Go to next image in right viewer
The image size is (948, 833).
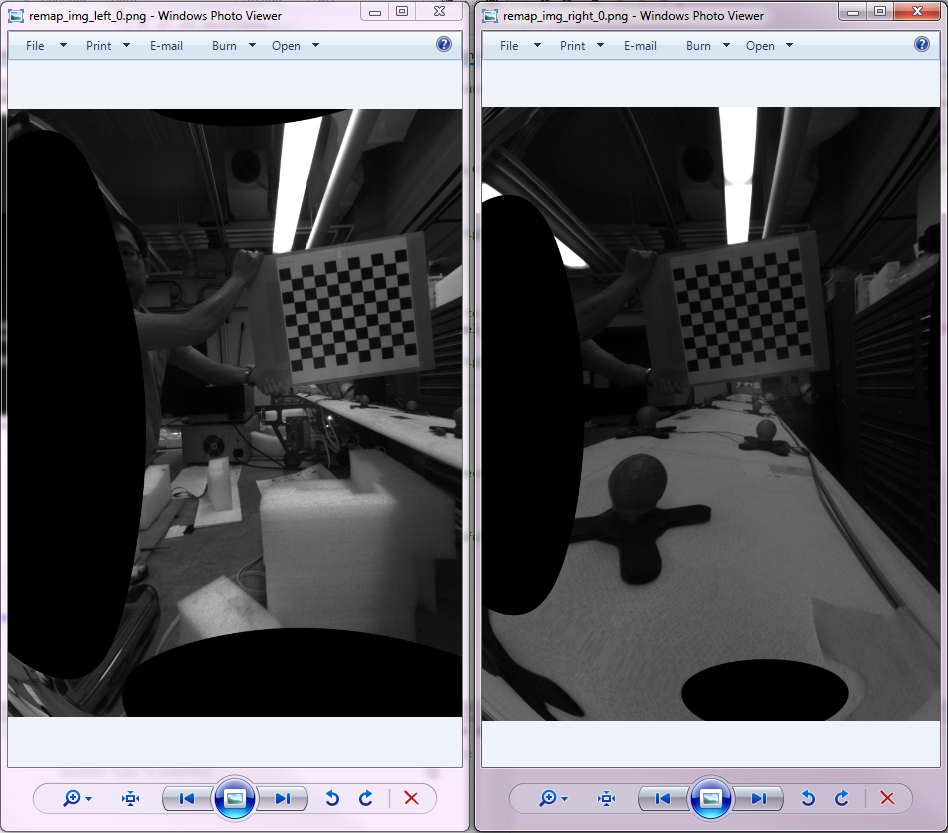[x=759, y=799]
